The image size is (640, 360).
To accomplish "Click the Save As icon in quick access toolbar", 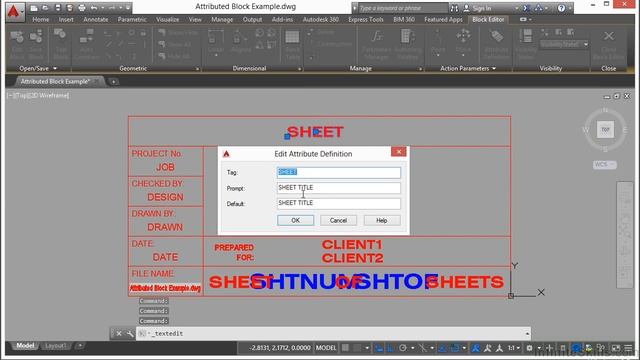I will [69, 8].
